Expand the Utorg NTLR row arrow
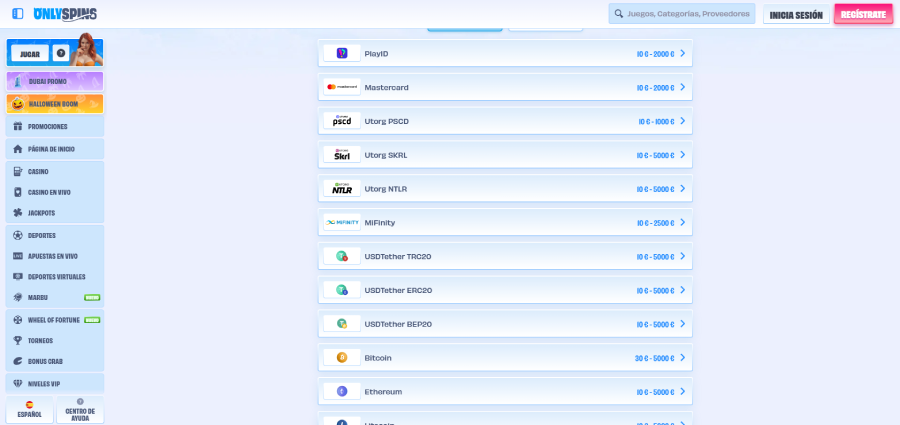The width and height of the screenshot is (900, 425). tap(682, 189)
